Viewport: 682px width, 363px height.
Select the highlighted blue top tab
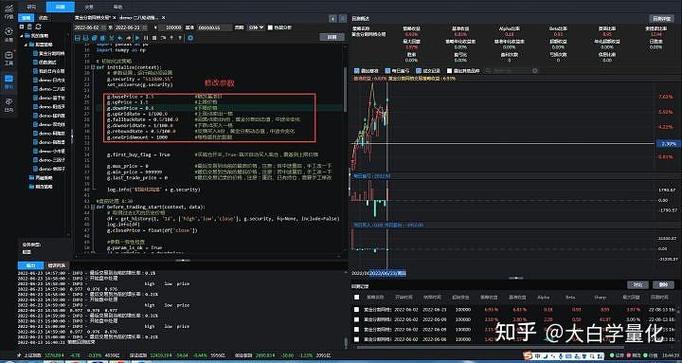pyautogui.click(x=60, y=7)
